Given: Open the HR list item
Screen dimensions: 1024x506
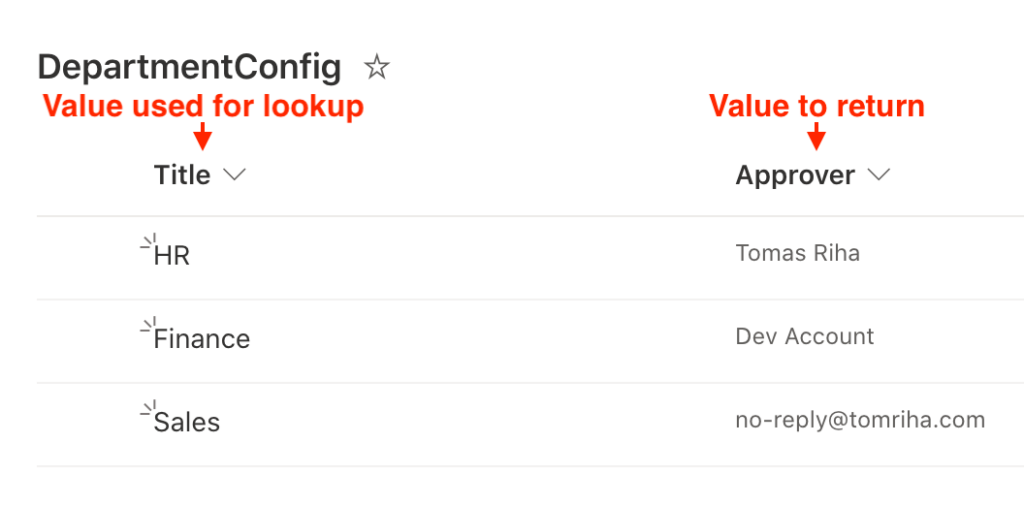Looking at the screenshot, I should point(172,256).
